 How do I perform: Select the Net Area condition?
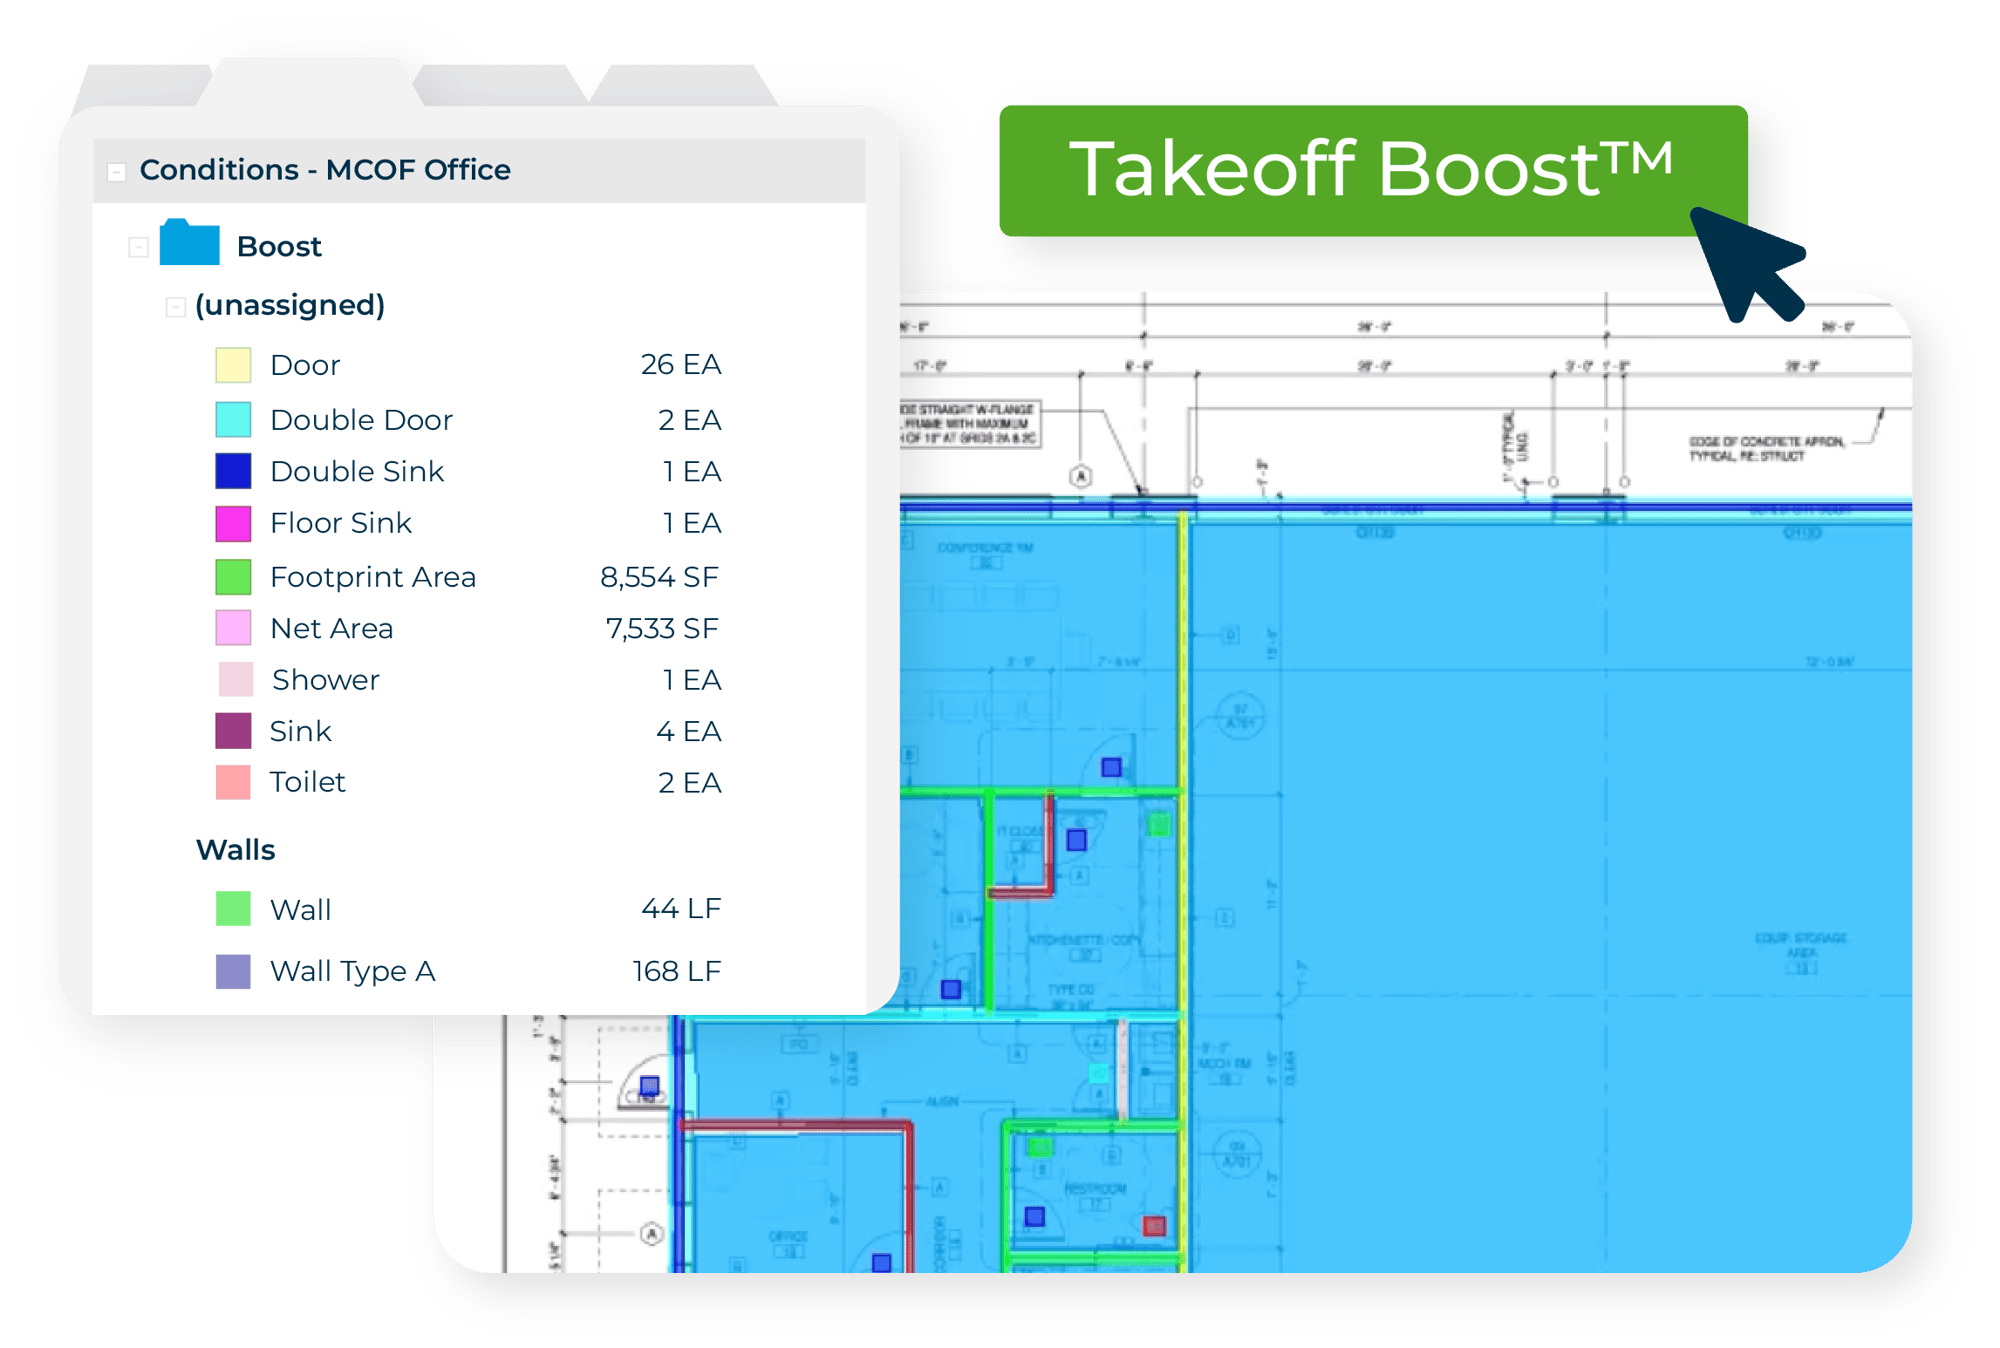(x=468, y=628)
